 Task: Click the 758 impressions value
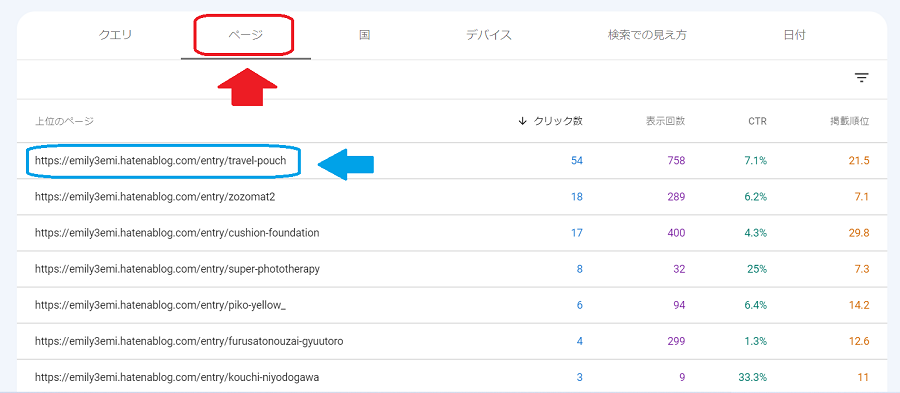click(x=676, y=161)
